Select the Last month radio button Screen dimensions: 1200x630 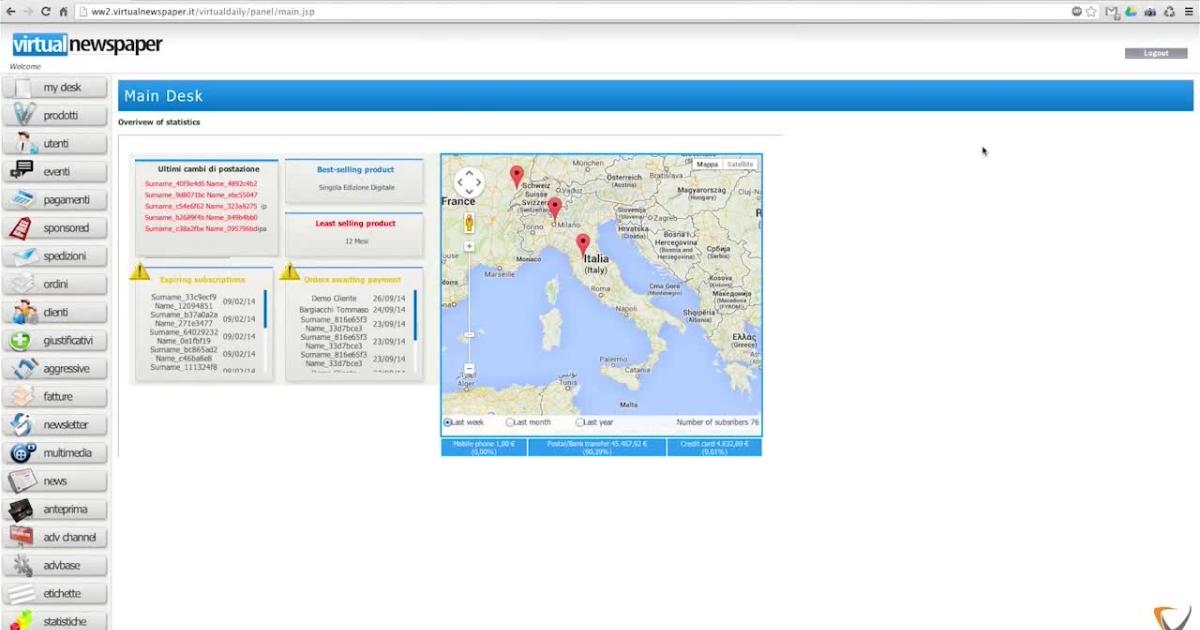click(x=510, y=422)
